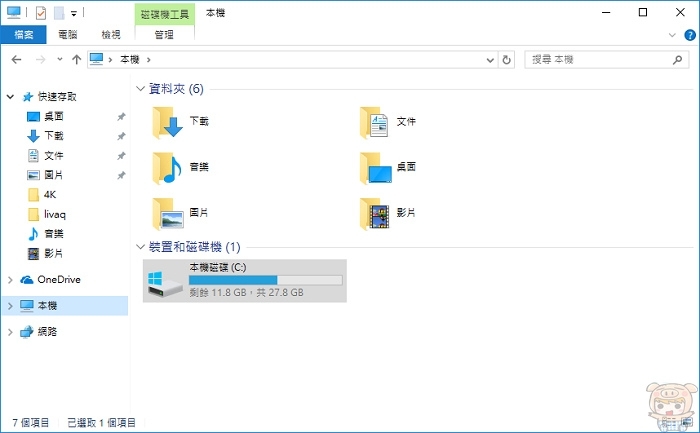
Task: Click 本機 in the address breadcrumb
Action: click(130, 59)
